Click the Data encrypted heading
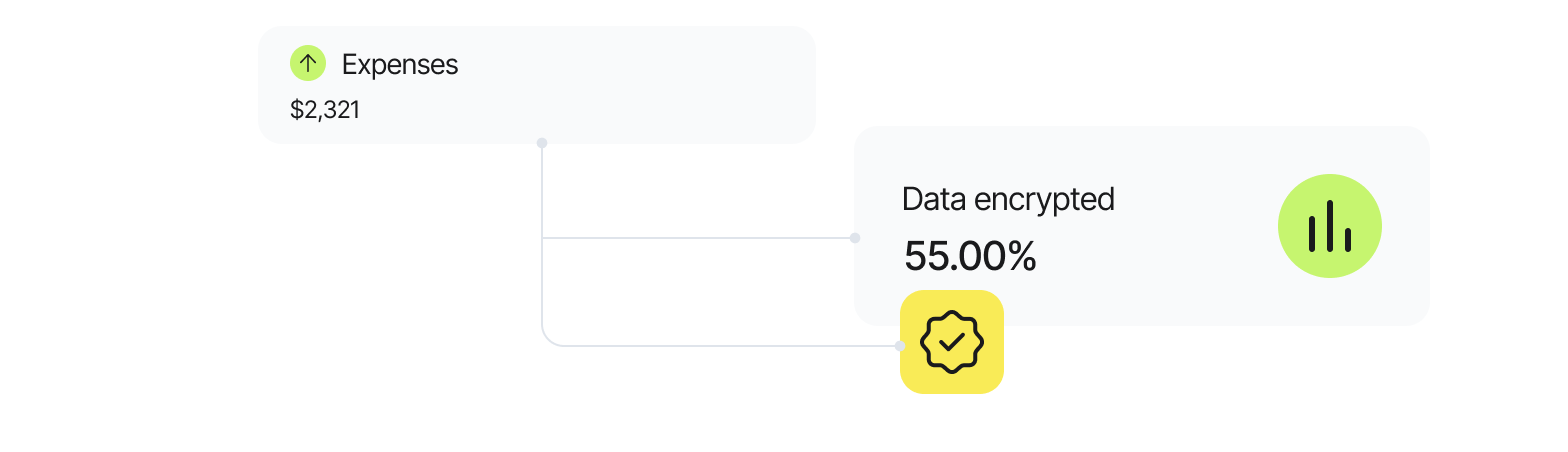The height and width of the screenshot is (452, 1568). click(1008, 199)
